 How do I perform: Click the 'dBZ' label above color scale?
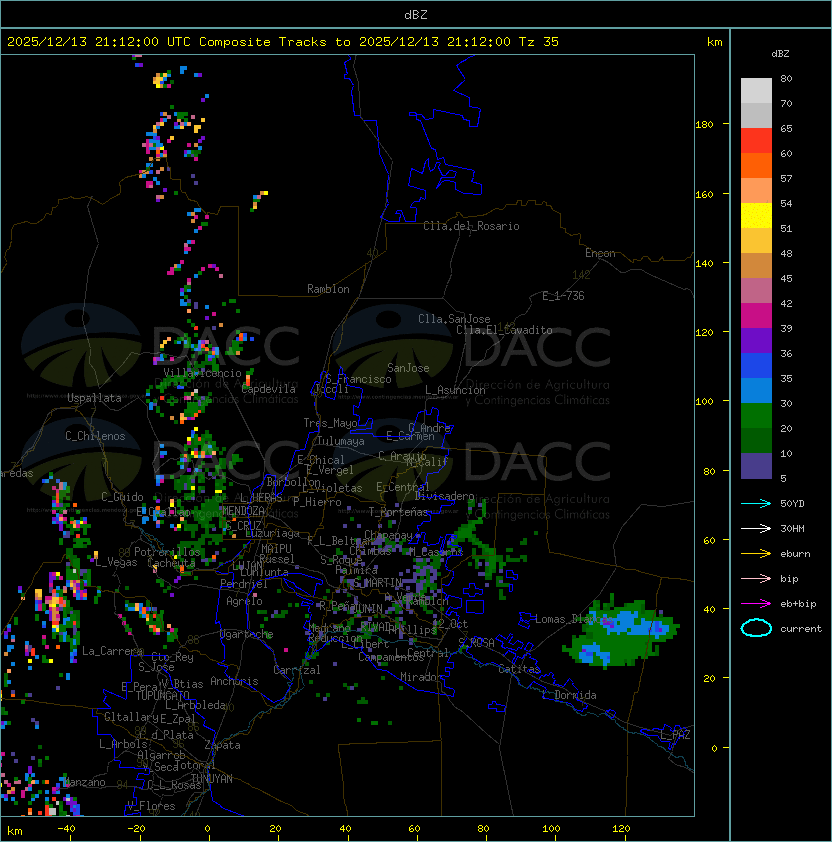780,54
